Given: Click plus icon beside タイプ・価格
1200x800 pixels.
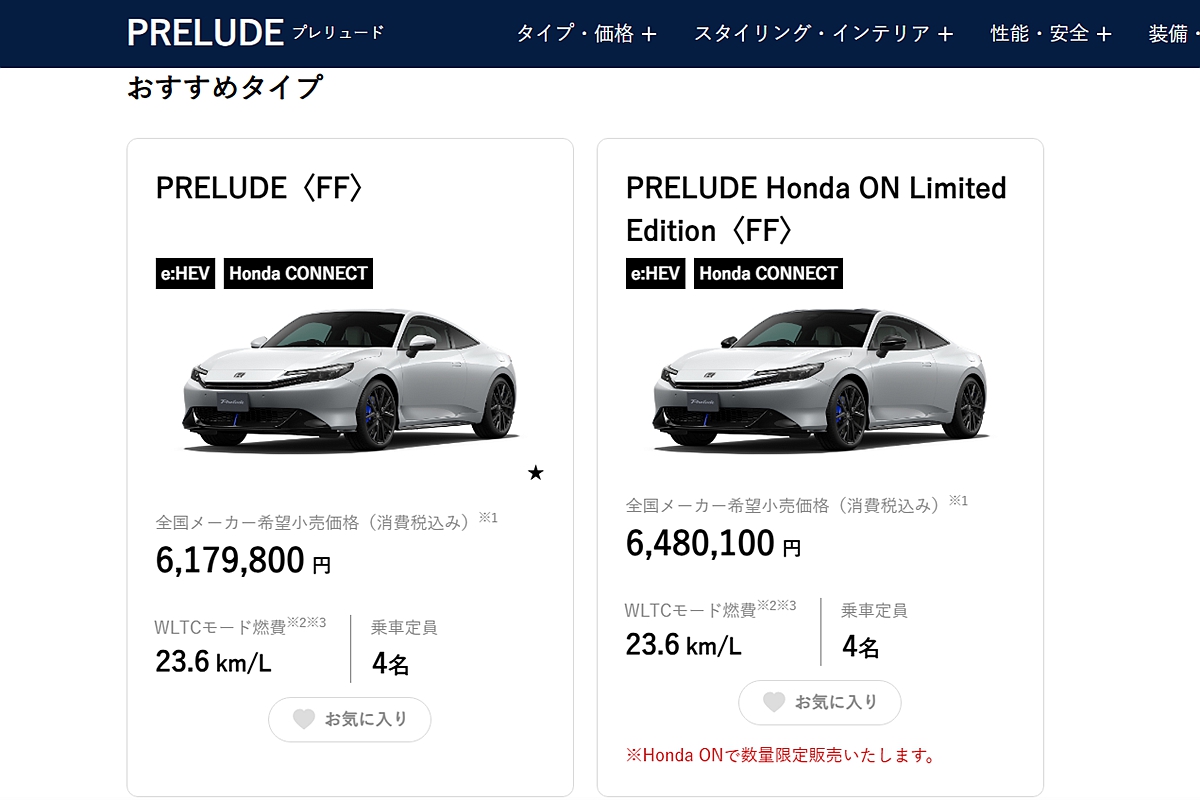Looking at the screenshot, I should coord(649,35).
